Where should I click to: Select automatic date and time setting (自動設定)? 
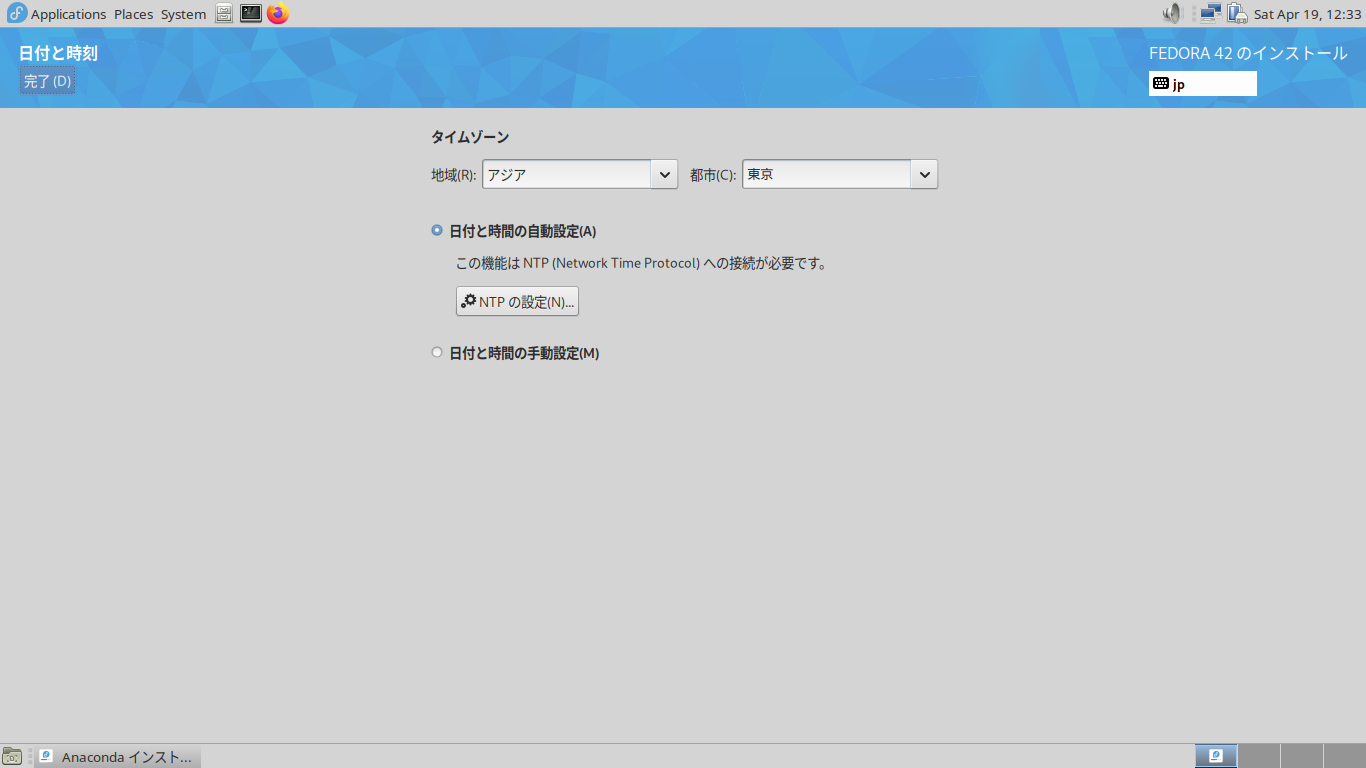pos(514,231)
